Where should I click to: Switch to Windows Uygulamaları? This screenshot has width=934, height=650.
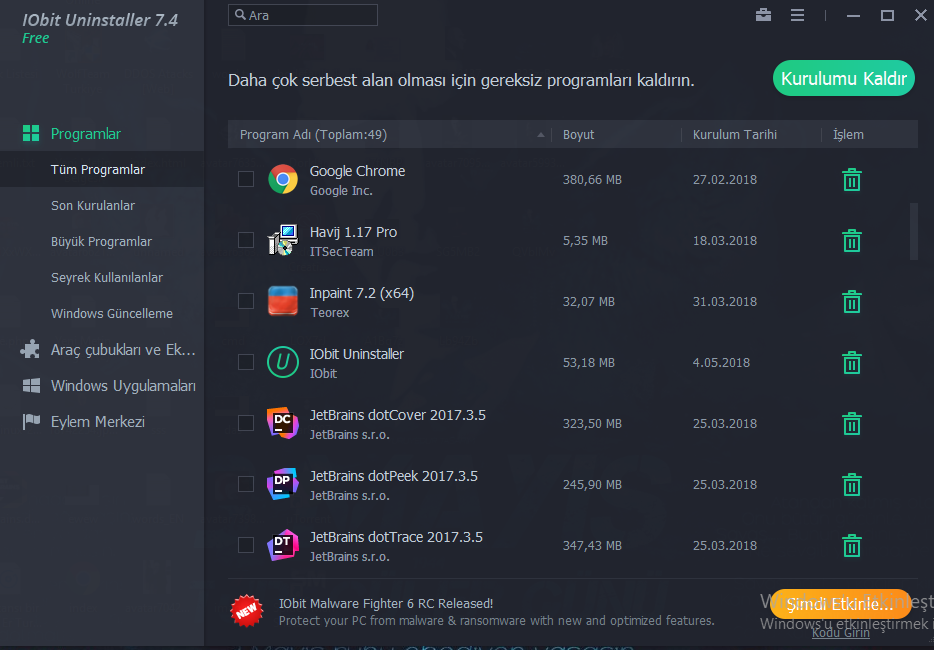(123, 385)
